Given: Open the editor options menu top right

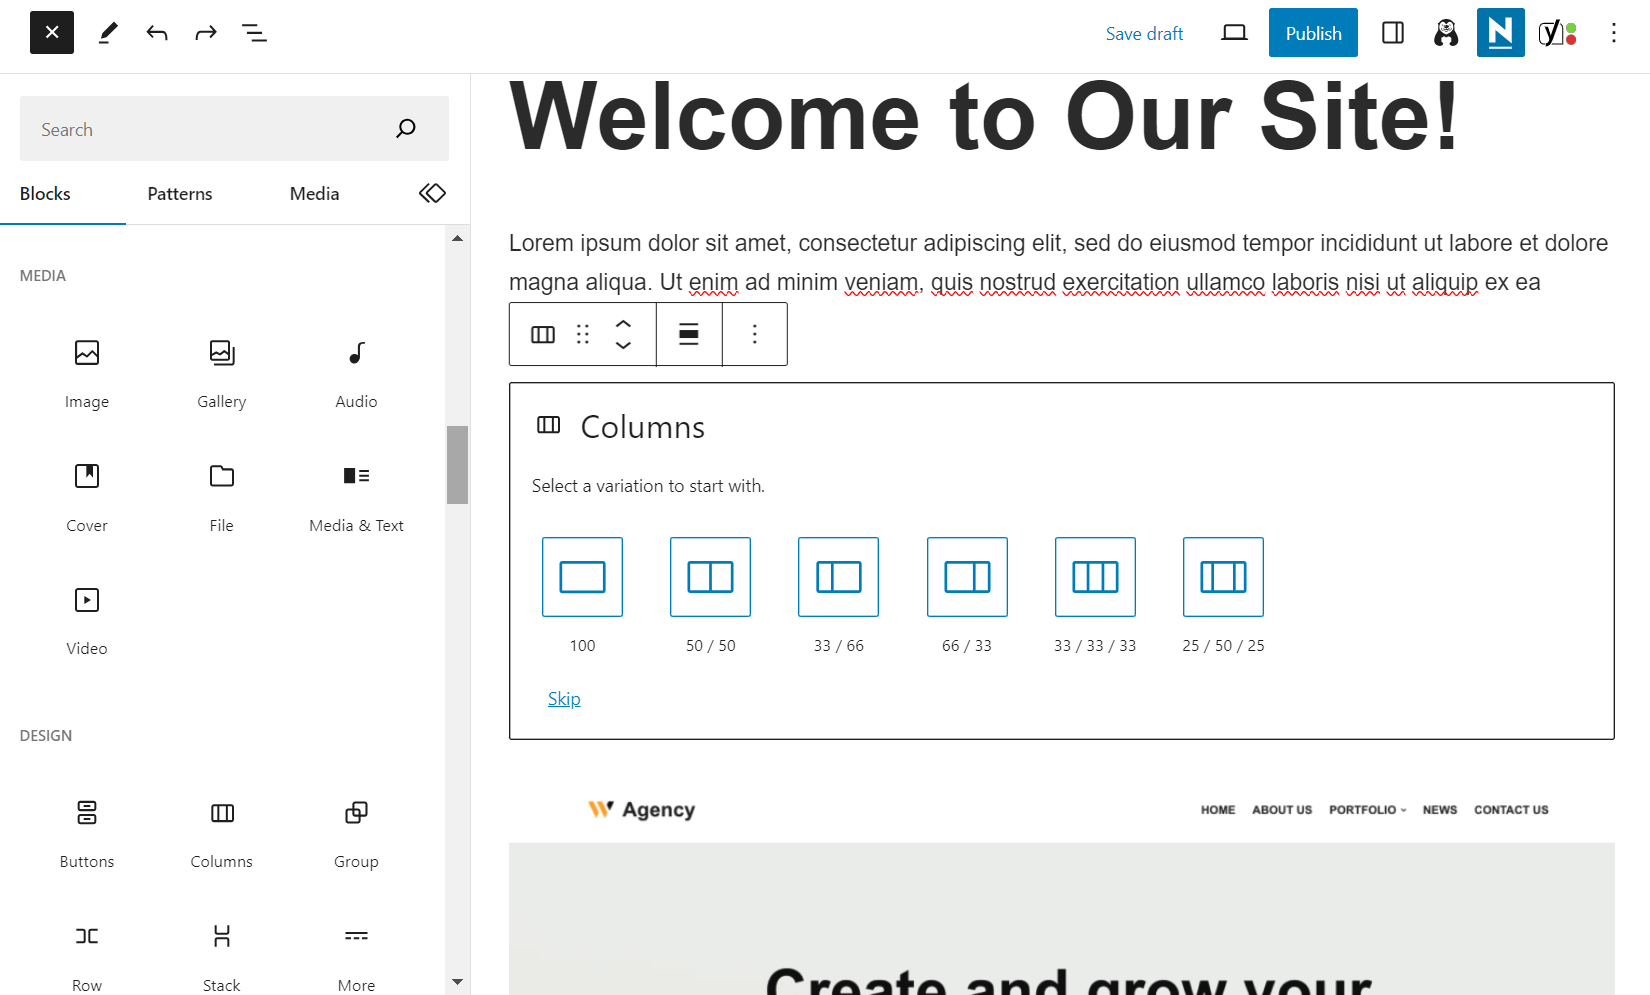Looking at the screenshot, I should click(1613, 32).
